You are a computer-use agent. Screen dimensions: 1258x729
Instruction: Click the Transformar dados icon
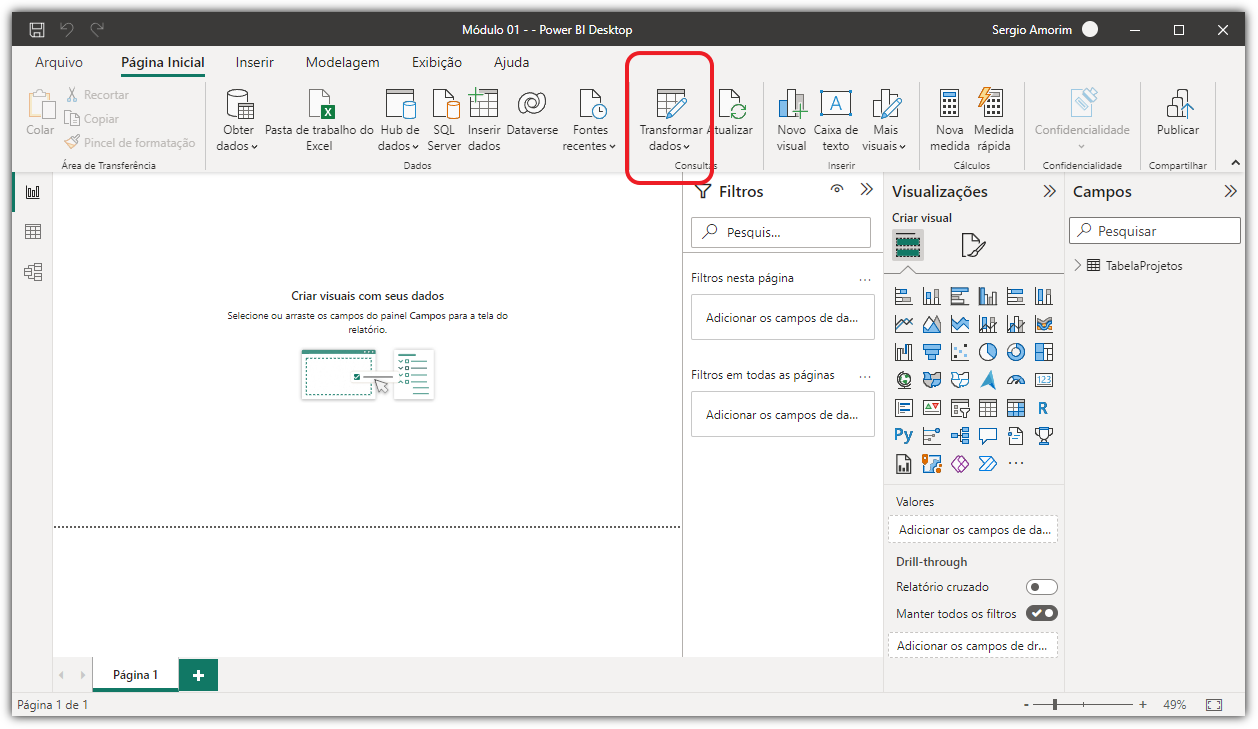670,104
